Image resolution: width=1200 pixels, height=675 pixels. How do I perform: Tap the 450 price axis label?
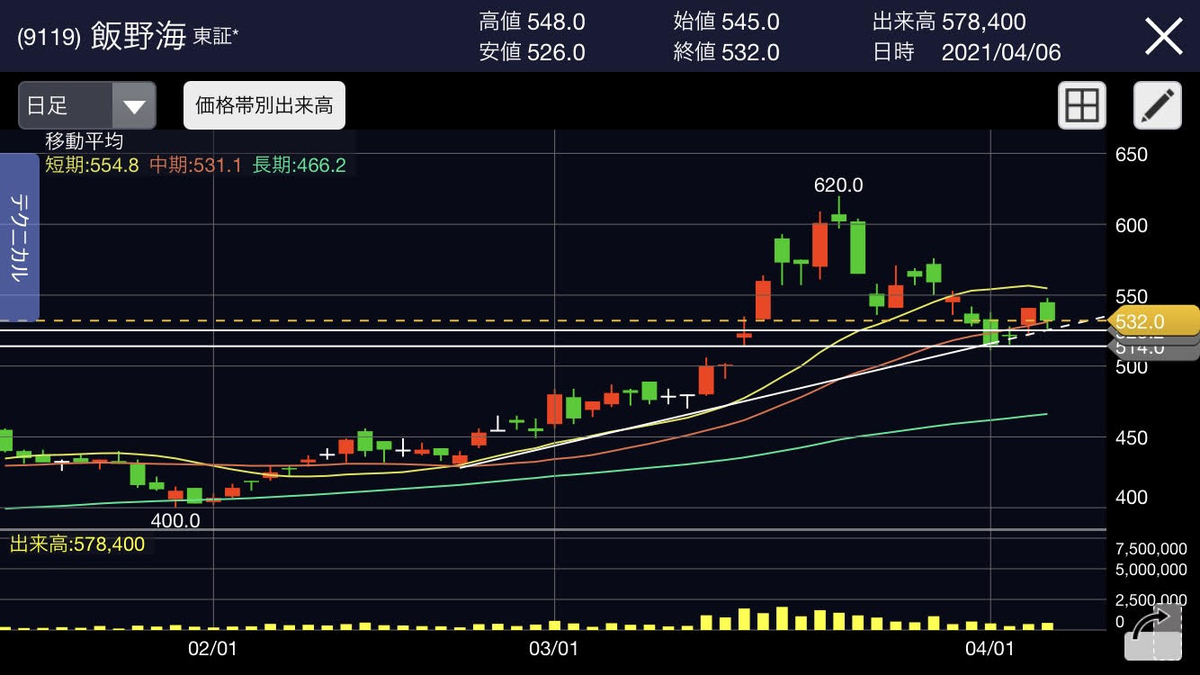coord(1131,438)
